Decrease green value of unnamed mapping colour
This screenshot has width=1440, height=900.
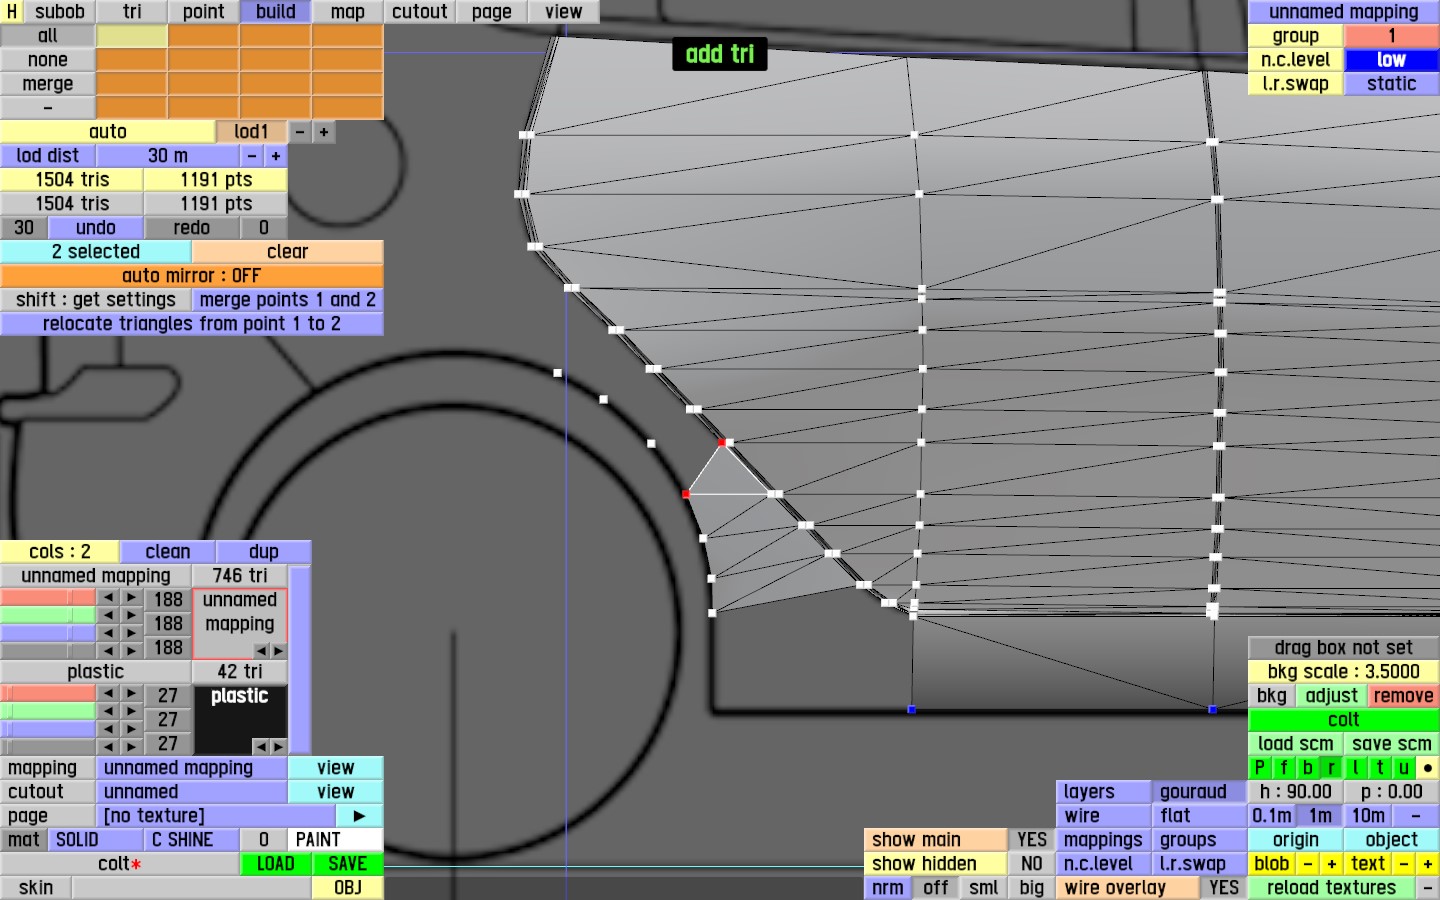(x=108, y=615)
